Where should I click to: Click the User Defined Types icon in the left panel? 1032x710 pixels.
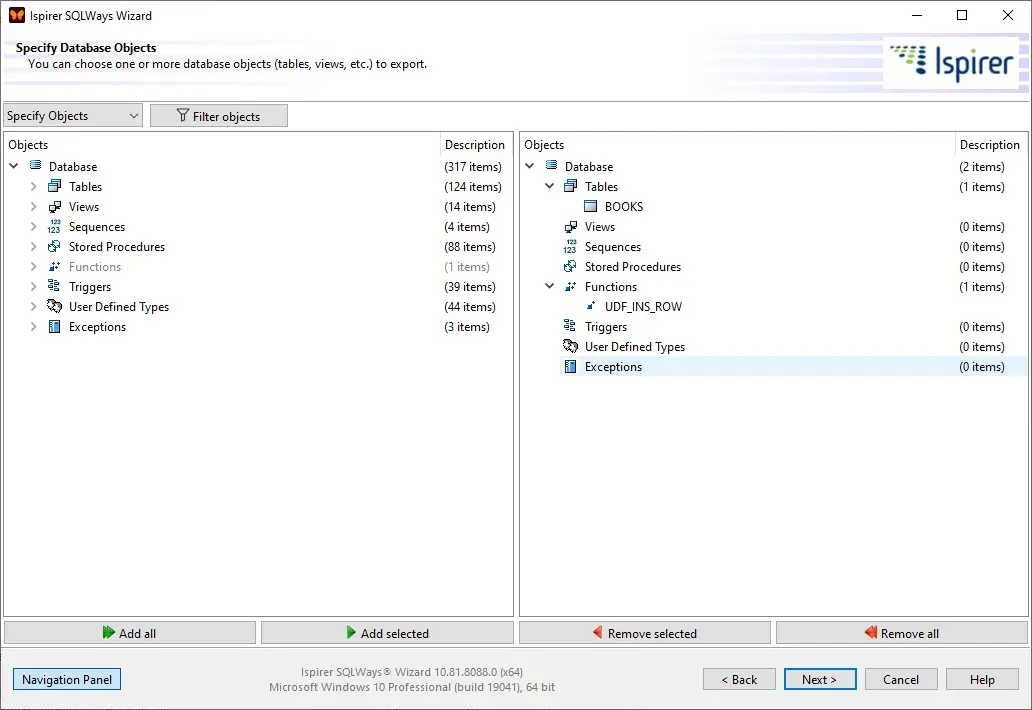click(x=54, y=306)
